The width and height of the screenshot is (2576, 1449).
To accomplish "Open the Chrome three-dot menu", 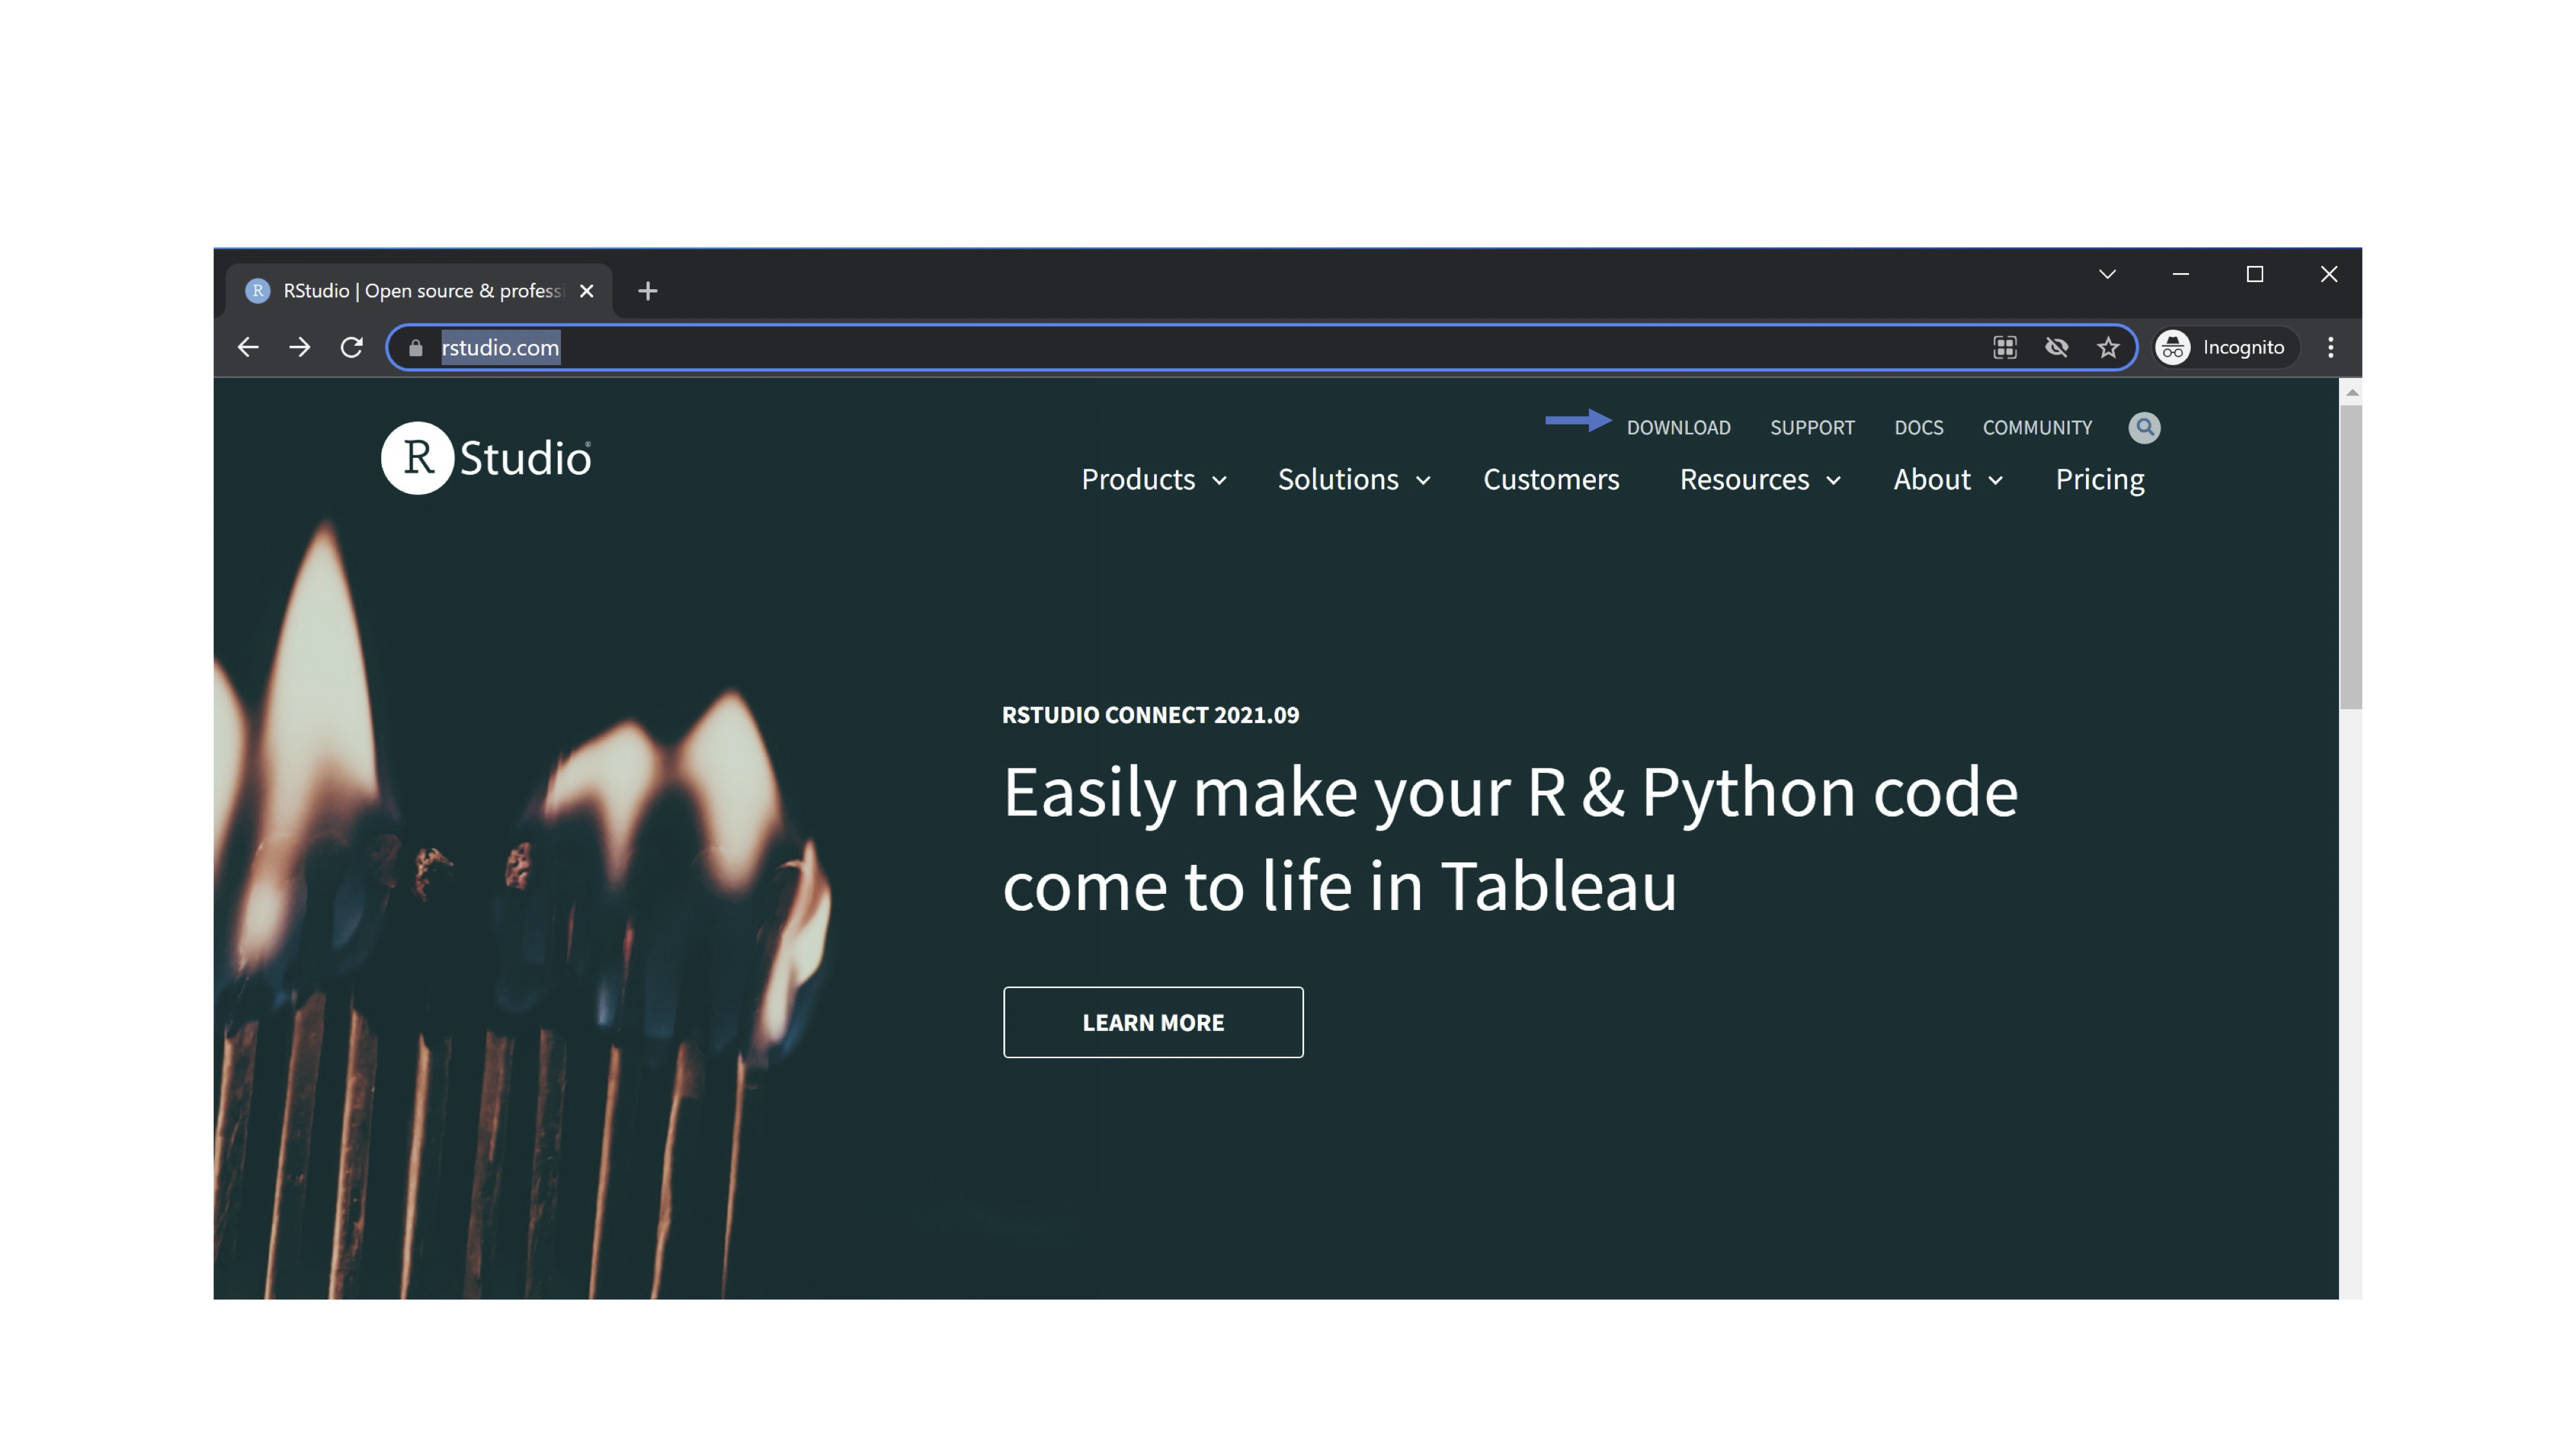I will pos(2330,347).
